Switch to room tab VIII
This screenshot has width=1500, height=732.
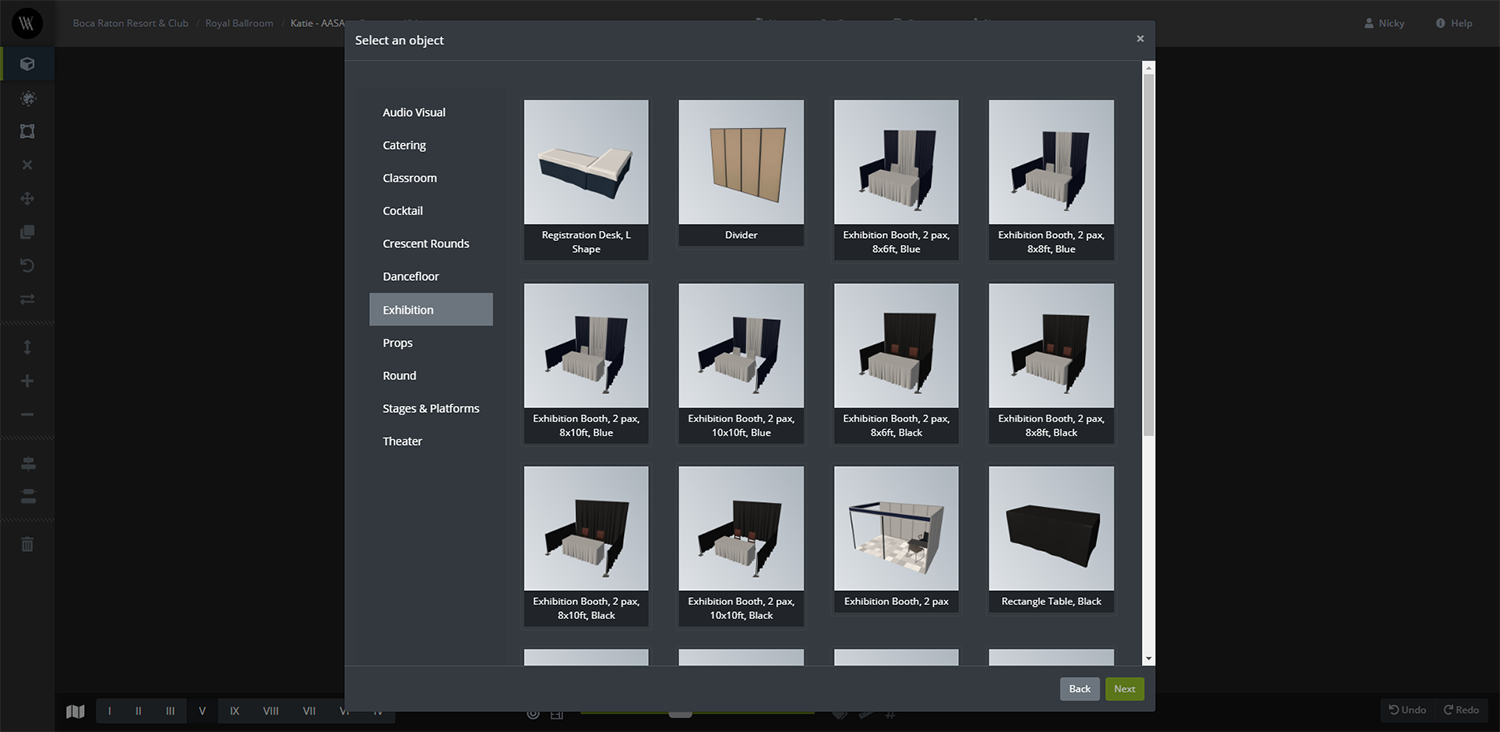coord(271,711)
